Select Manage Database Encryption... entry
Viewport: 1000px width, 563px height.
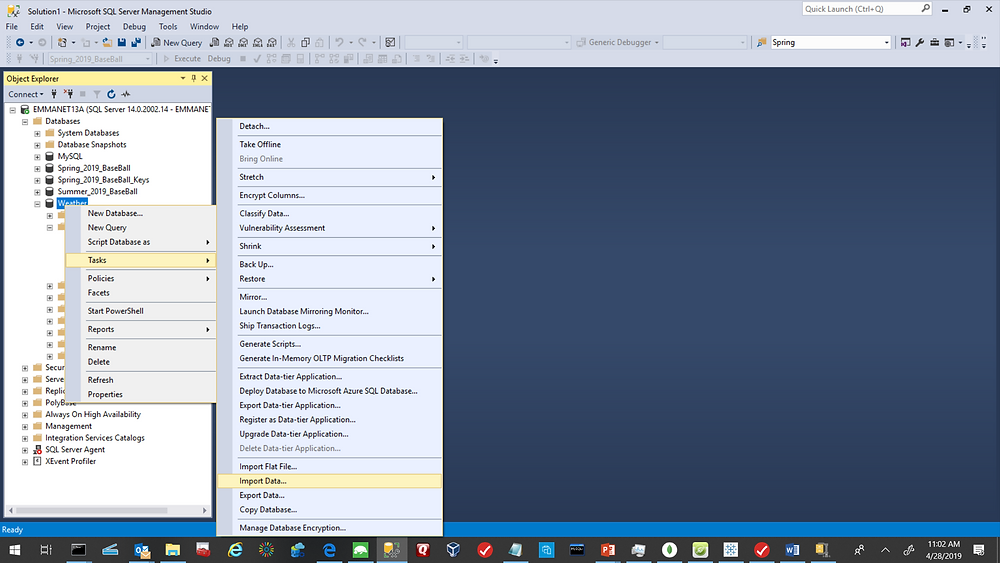[330, 528]
